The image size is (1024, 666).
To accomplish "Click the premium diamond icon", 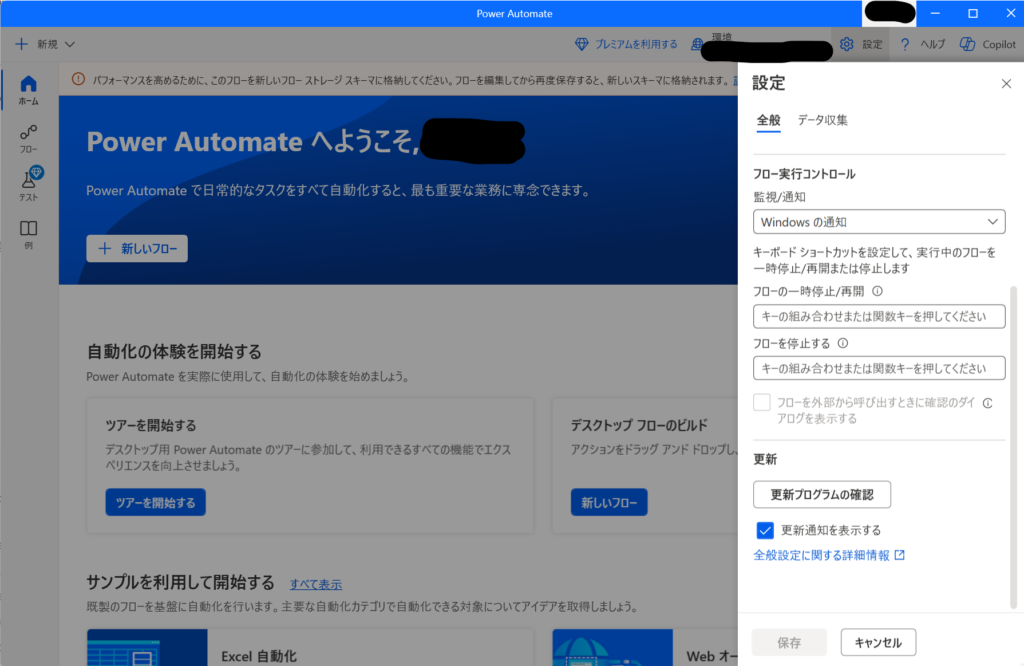I will point(582,44).
